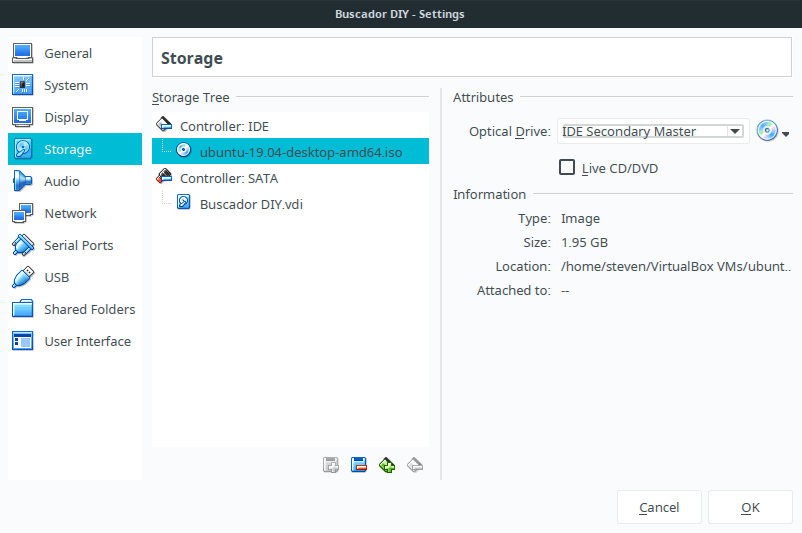The image size is (802, 533).
Task: Confirm settings with the OK button
Action: [x=750, y=507]
